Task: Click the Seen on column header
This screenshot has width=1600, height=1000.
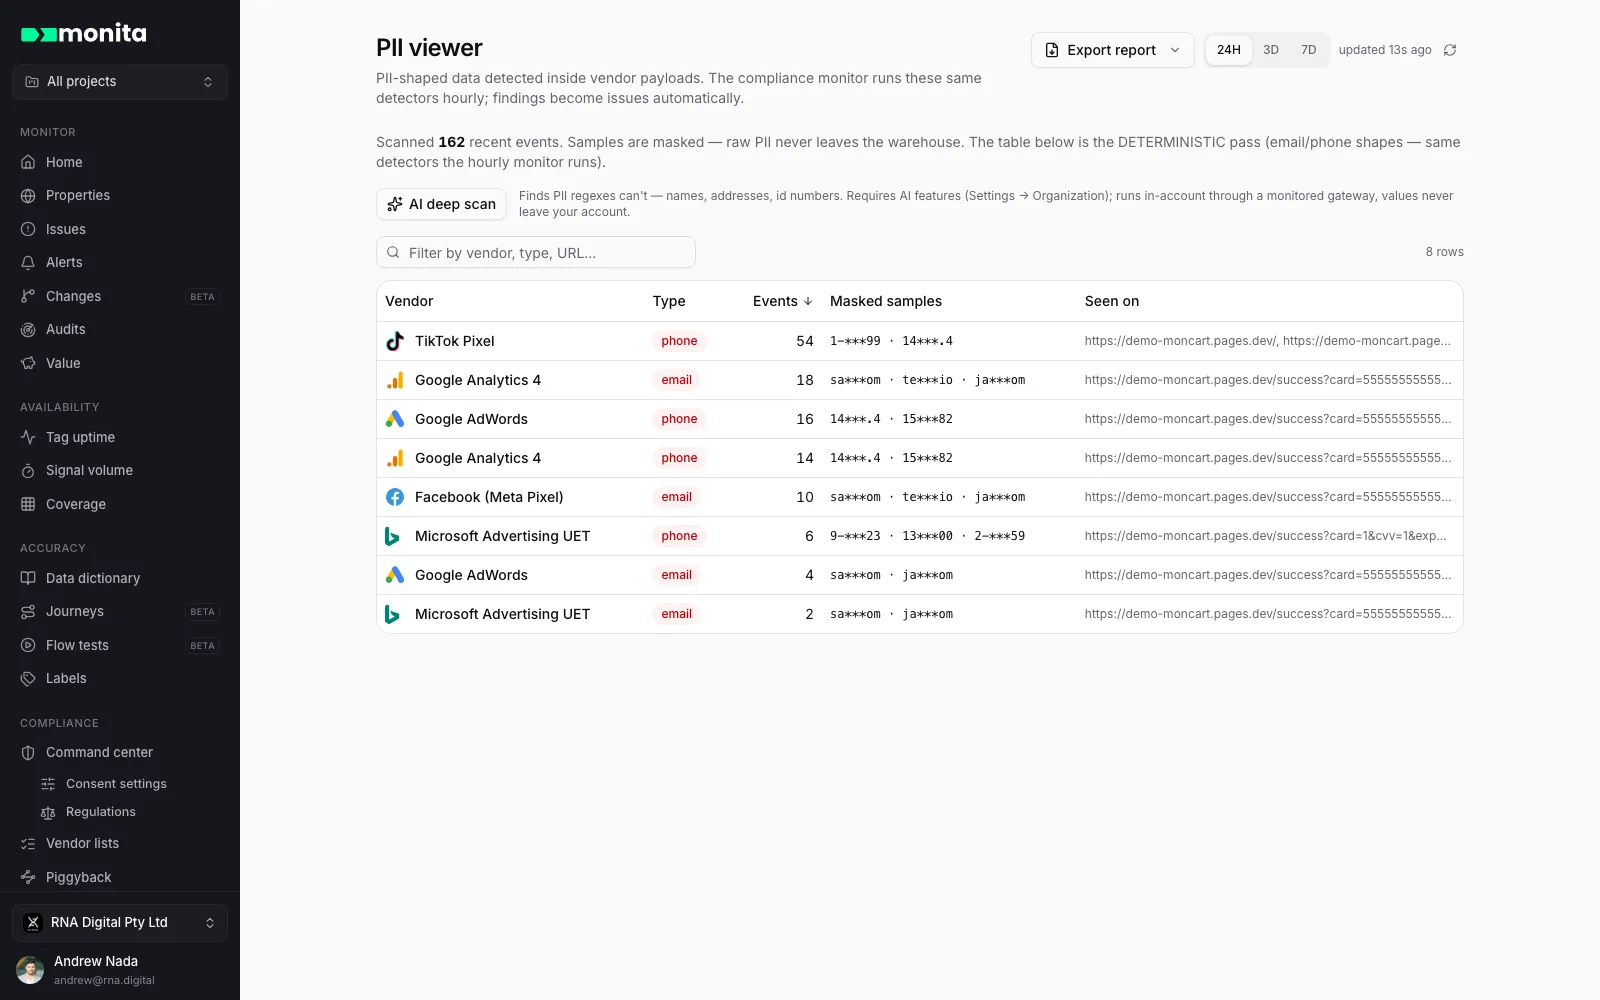Action: click(1112, 301)
